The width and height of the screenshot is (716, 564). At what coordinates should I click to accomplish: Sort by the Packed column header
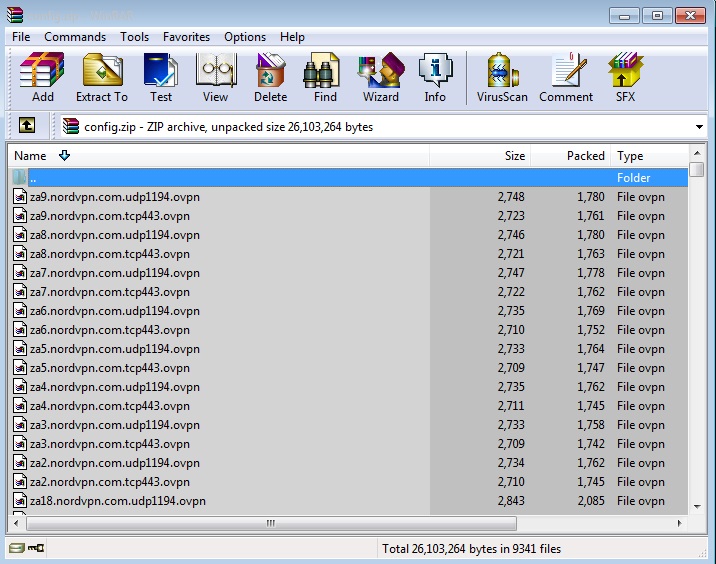coord(570,156)
